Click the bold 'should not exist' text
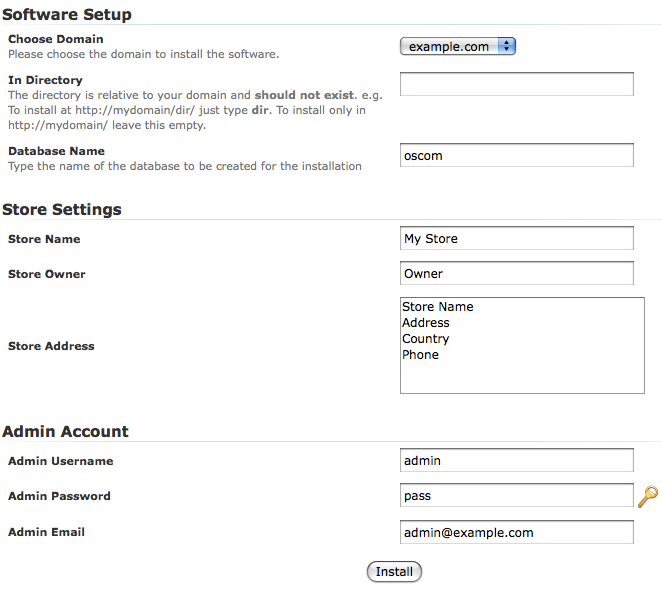Image resolution: width=662 pixels, height=598 pixels. [304, 95]
